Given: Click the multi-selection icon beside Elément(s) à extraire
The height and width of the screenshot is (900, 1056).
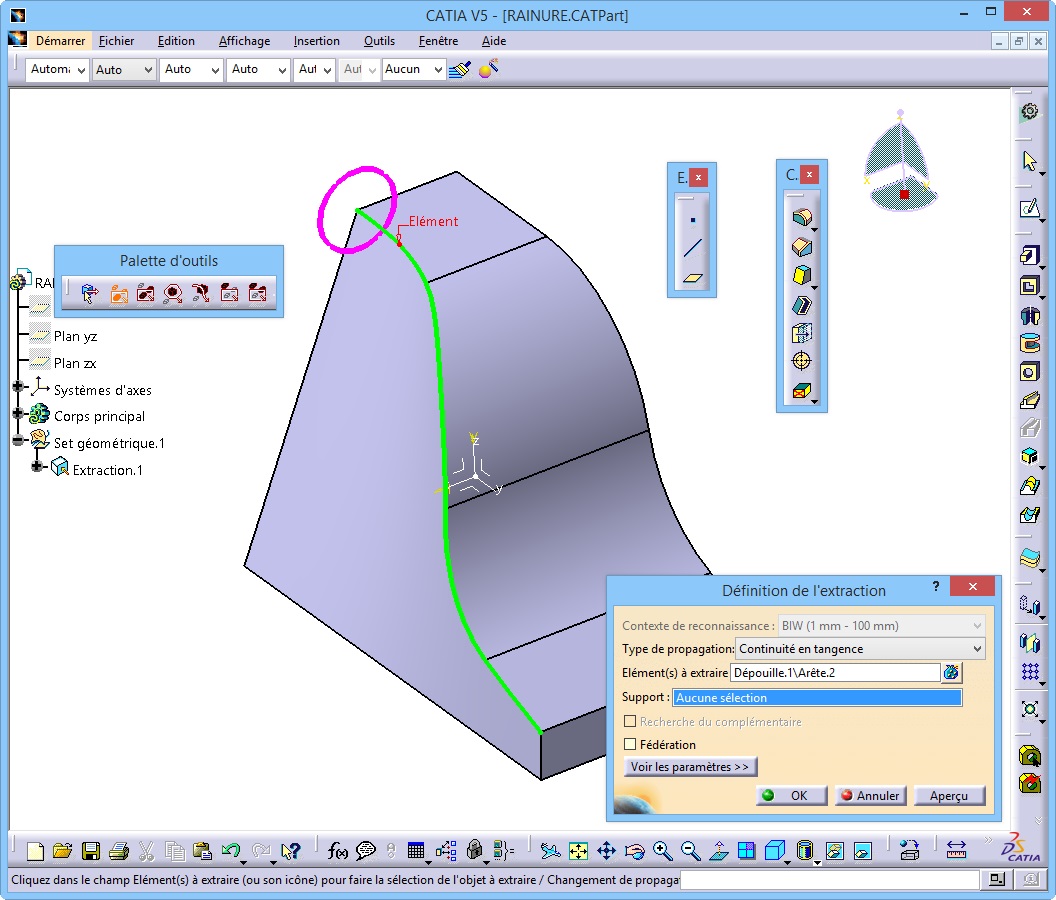Looking at the screenshot, I should [951, 672].
